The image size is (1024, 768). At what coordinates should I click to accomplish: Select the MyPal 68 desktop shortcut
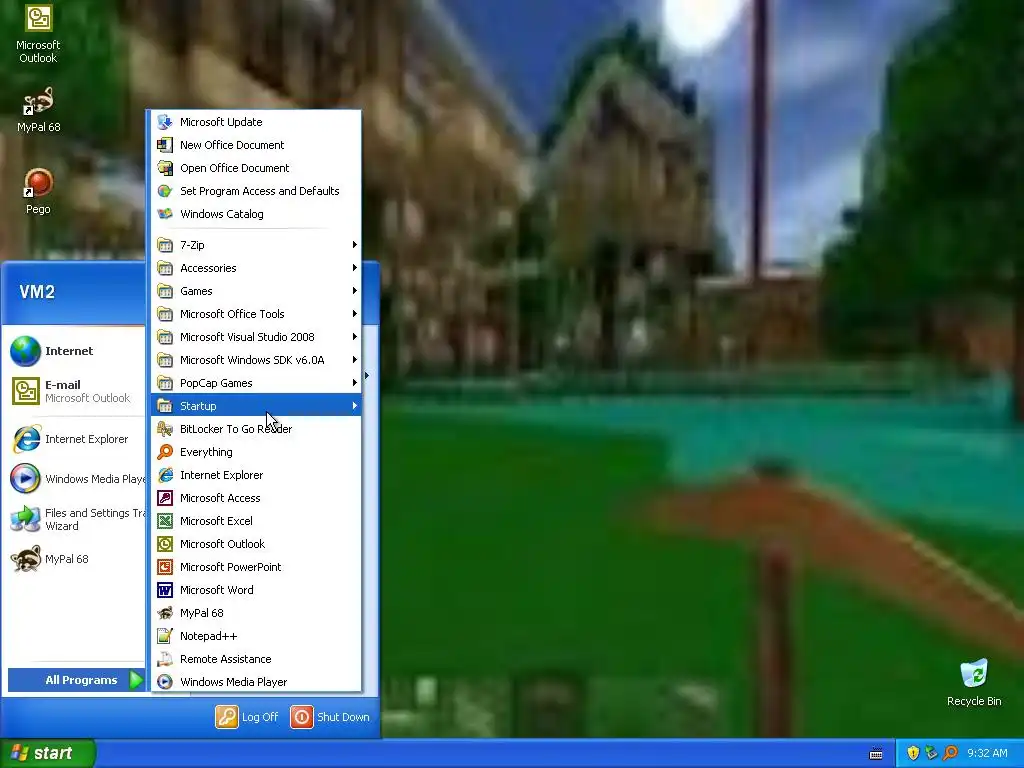38,109
